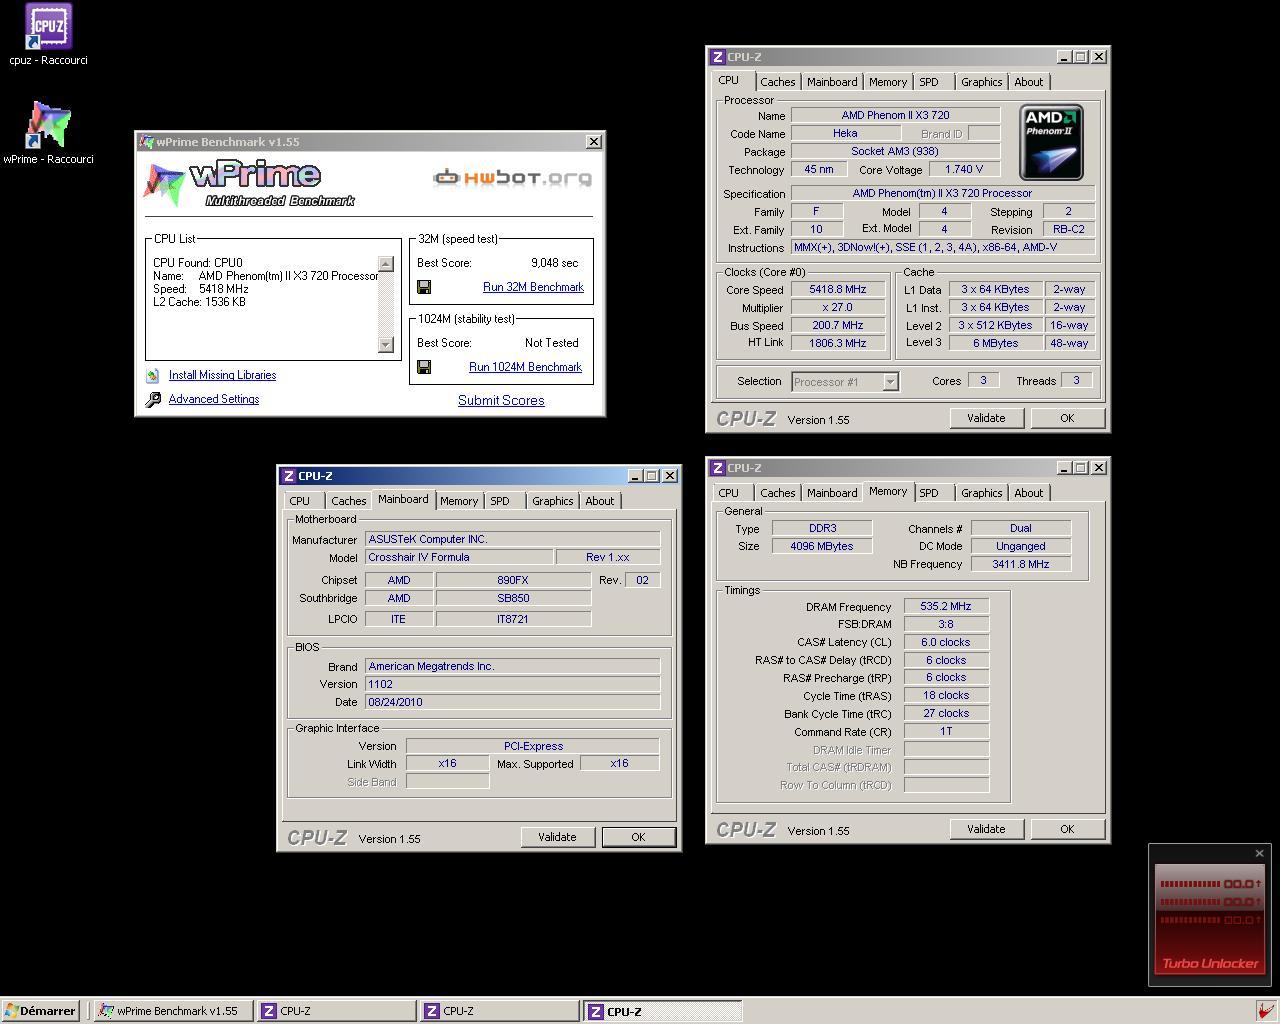The image size is (1280, 1024).
Task: Click the wPrime logo in benchmark window
Action: [250, 183]
